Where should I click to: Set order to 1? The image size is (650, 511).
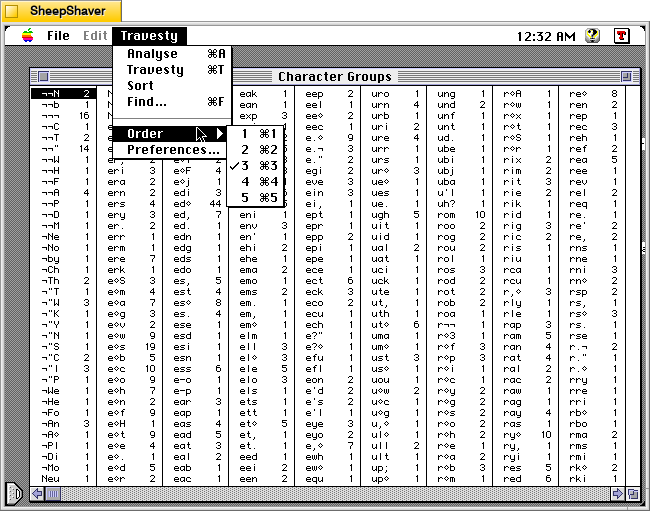click(x=255, y=133)
